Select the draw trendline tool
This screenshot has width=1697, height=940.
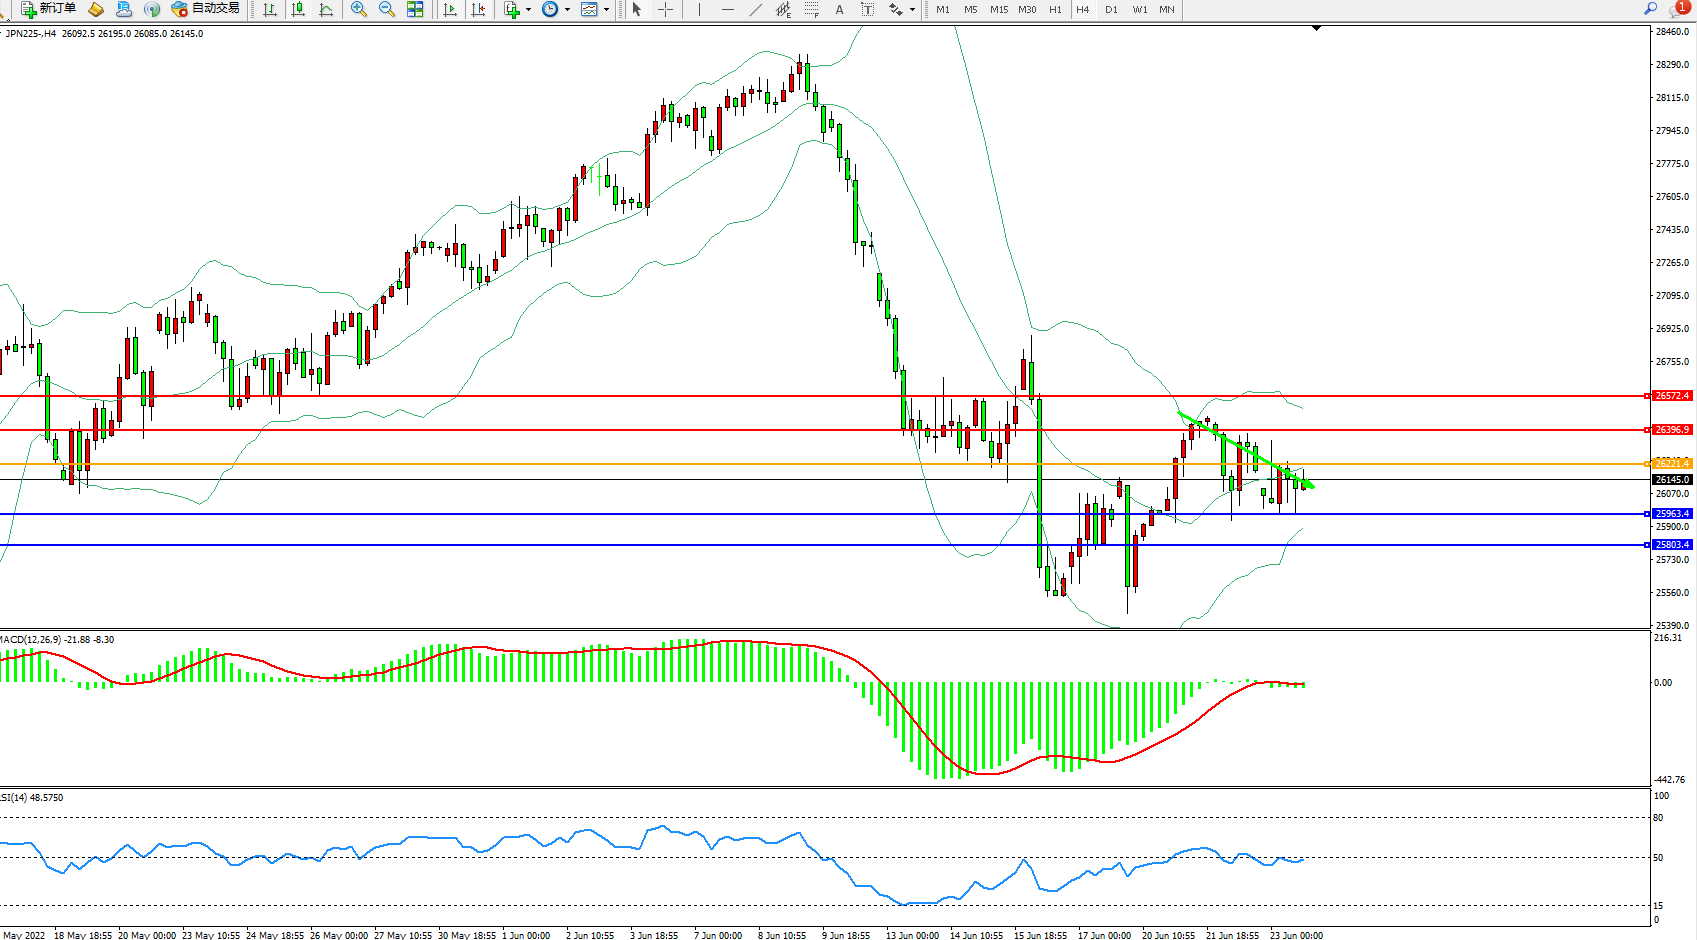[x=755, y=9]
